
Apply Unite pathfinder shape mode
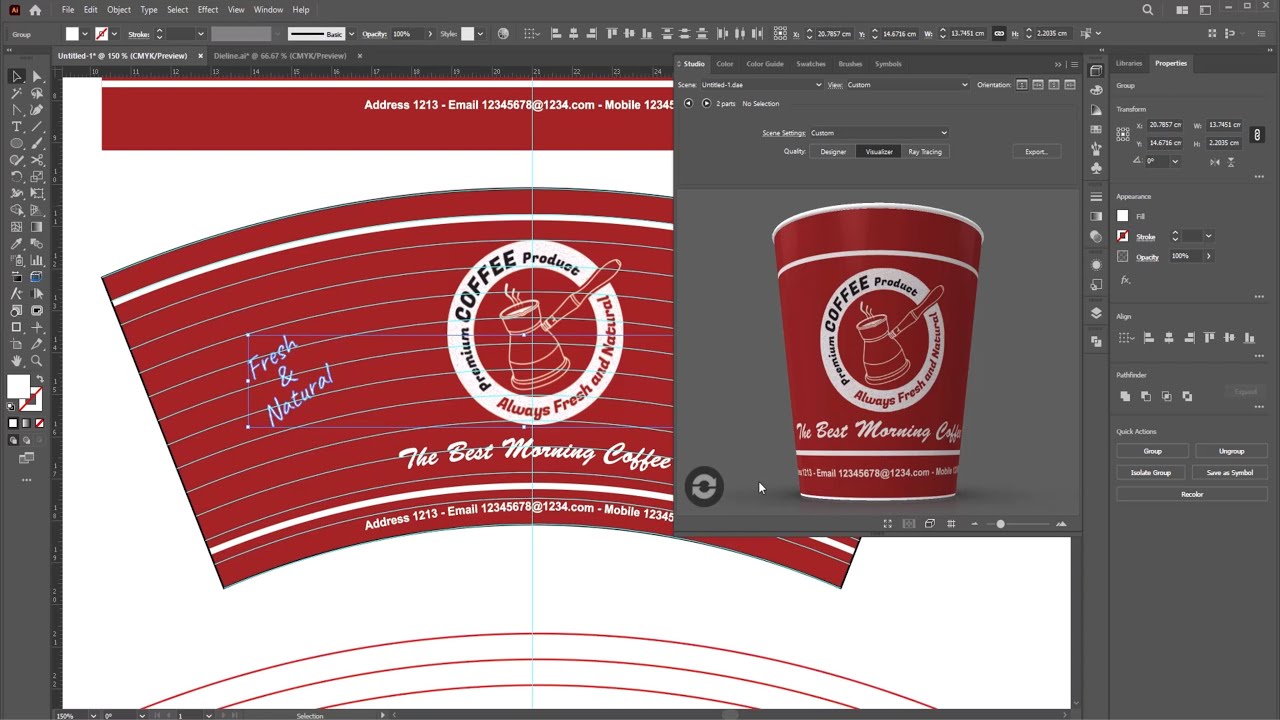point(1125,396)
